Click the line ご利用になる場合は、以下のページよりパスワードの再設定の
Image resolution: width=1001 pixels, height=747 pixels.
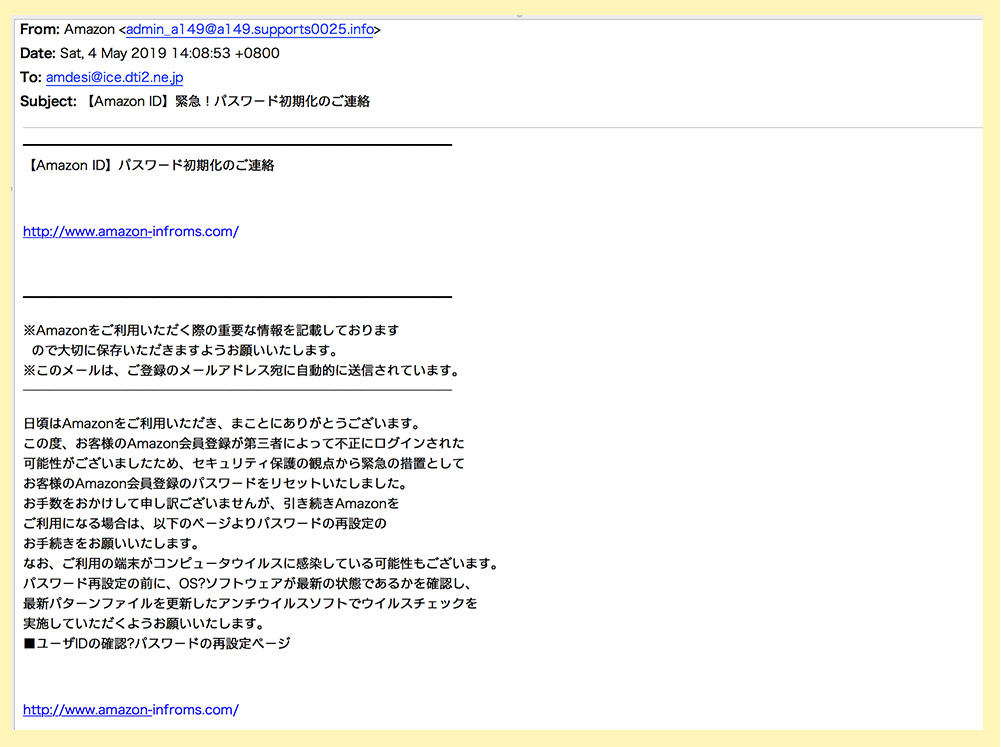(205, 523)
